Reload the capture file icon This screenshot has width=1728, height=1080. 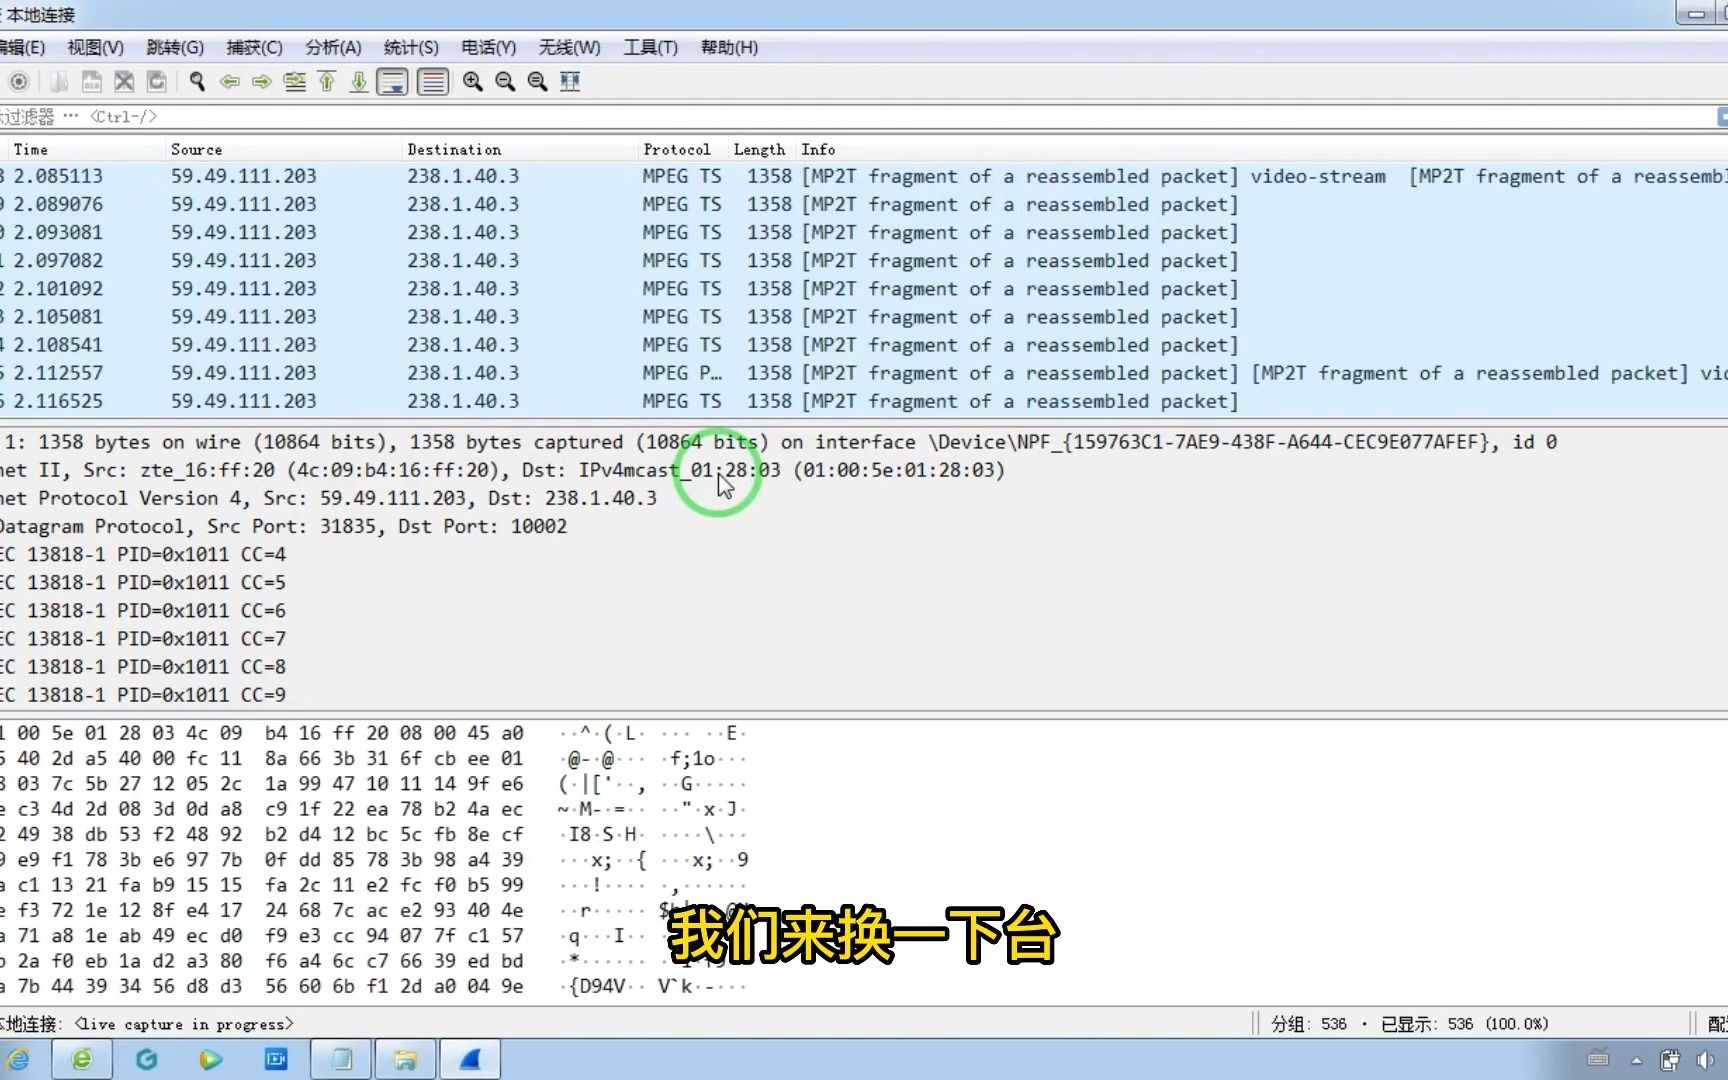157,82
